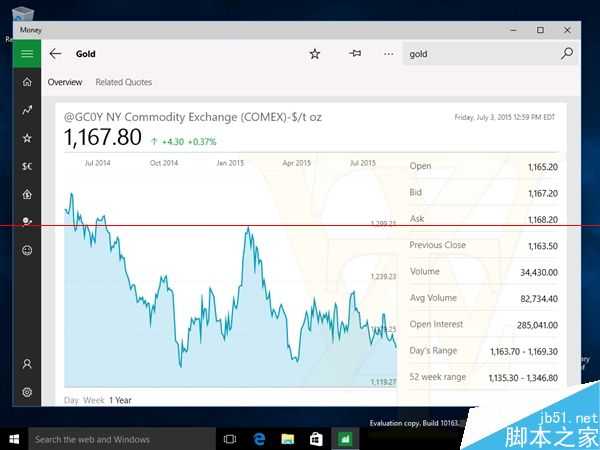This screenshot has height=450, width=600.
Task: Switch to the Related Quotes tab
Action: 124,82
